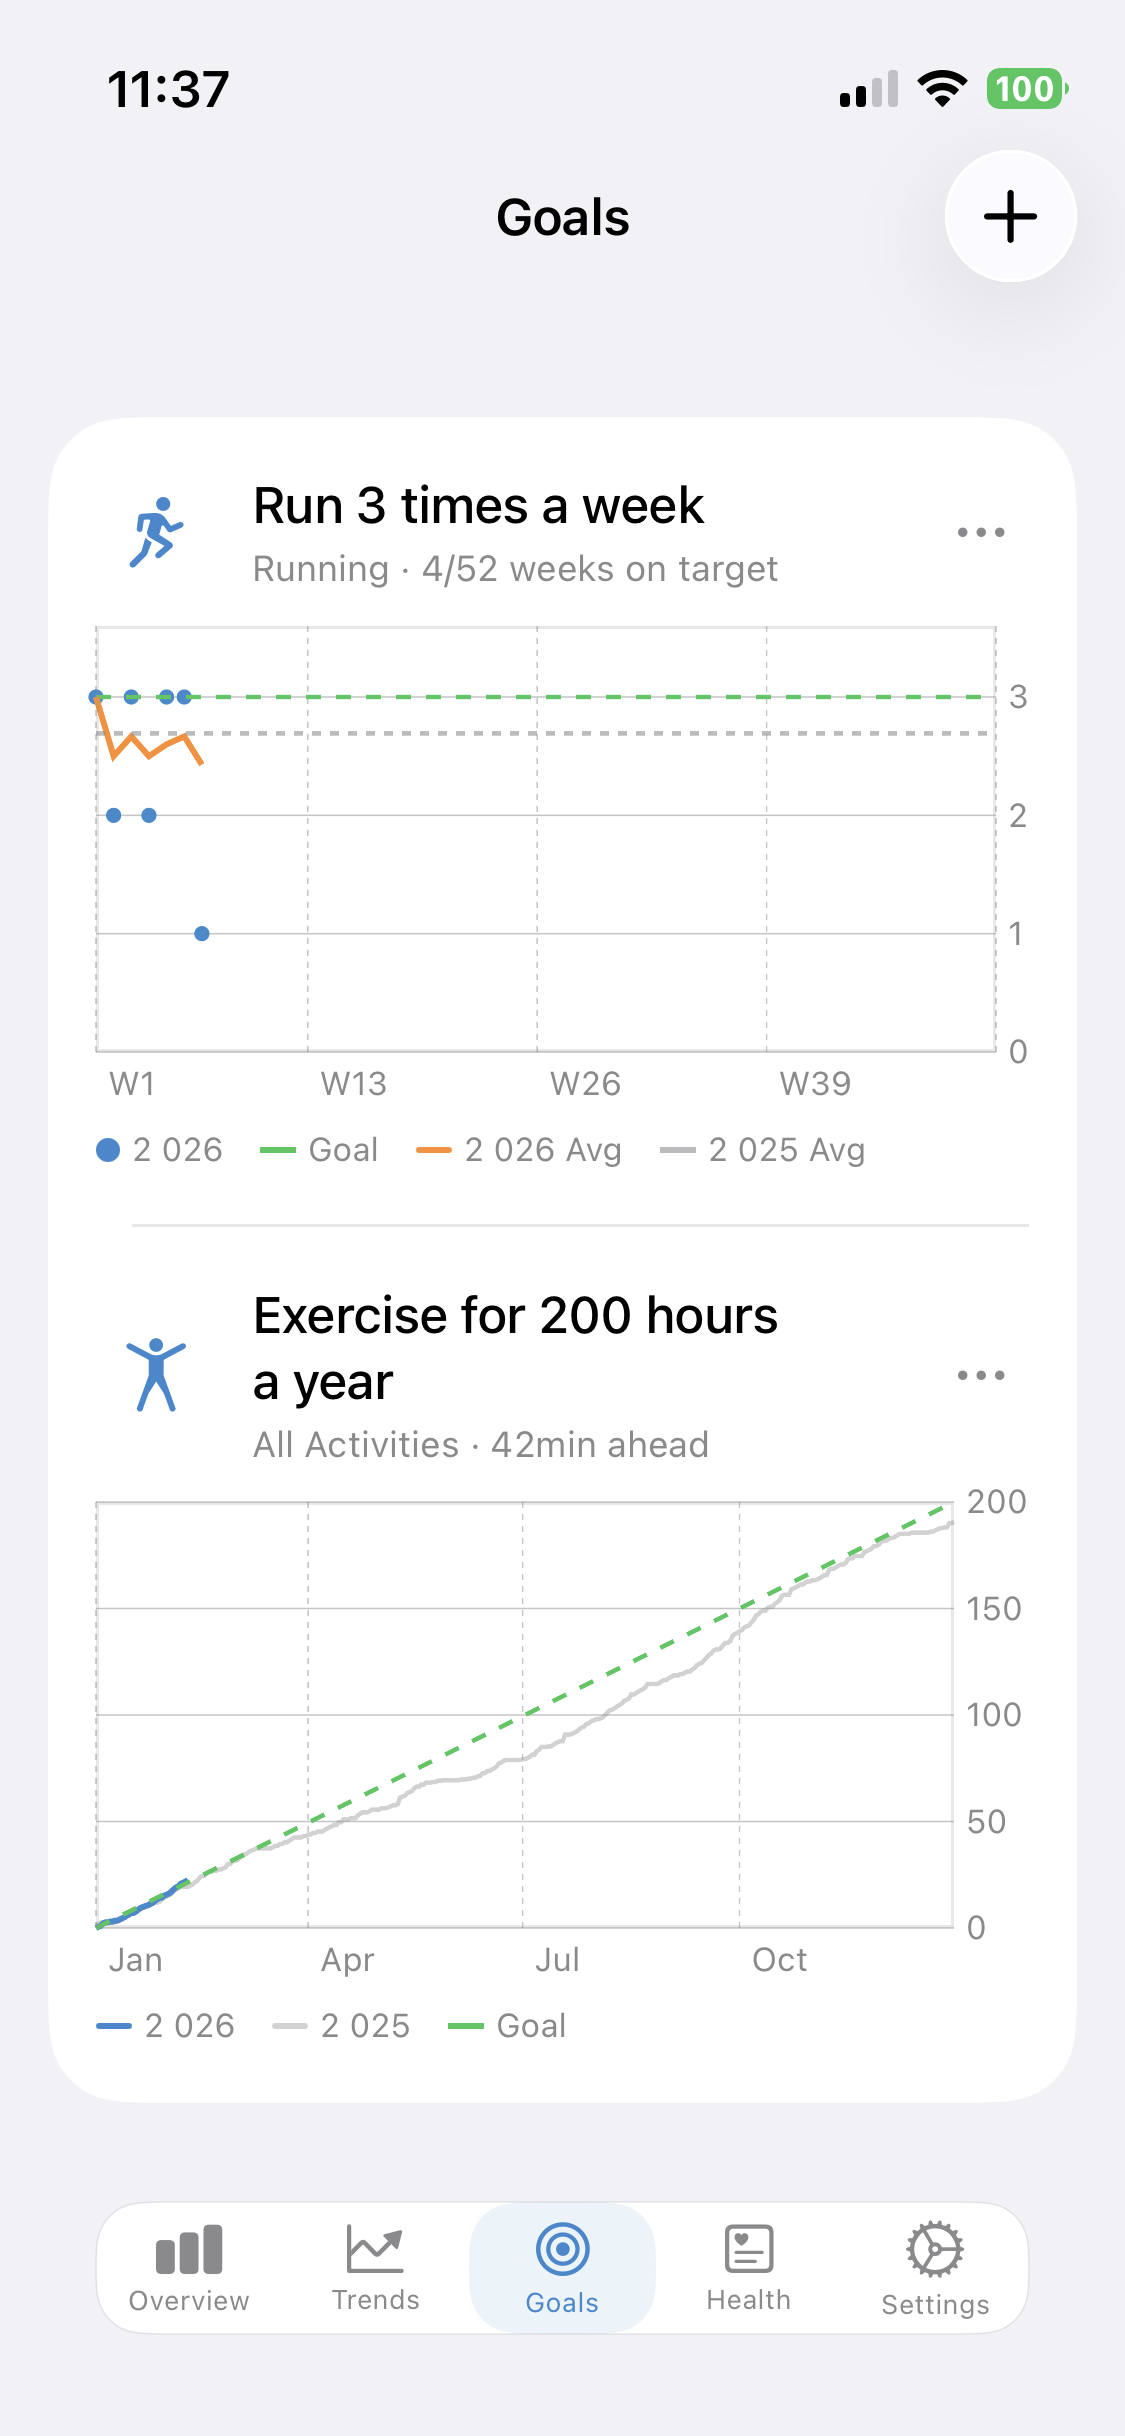Toggle the 2 025 Avg legend entry
The height and width of the screenshot is (2436, 1125).
pos(765,1149)
